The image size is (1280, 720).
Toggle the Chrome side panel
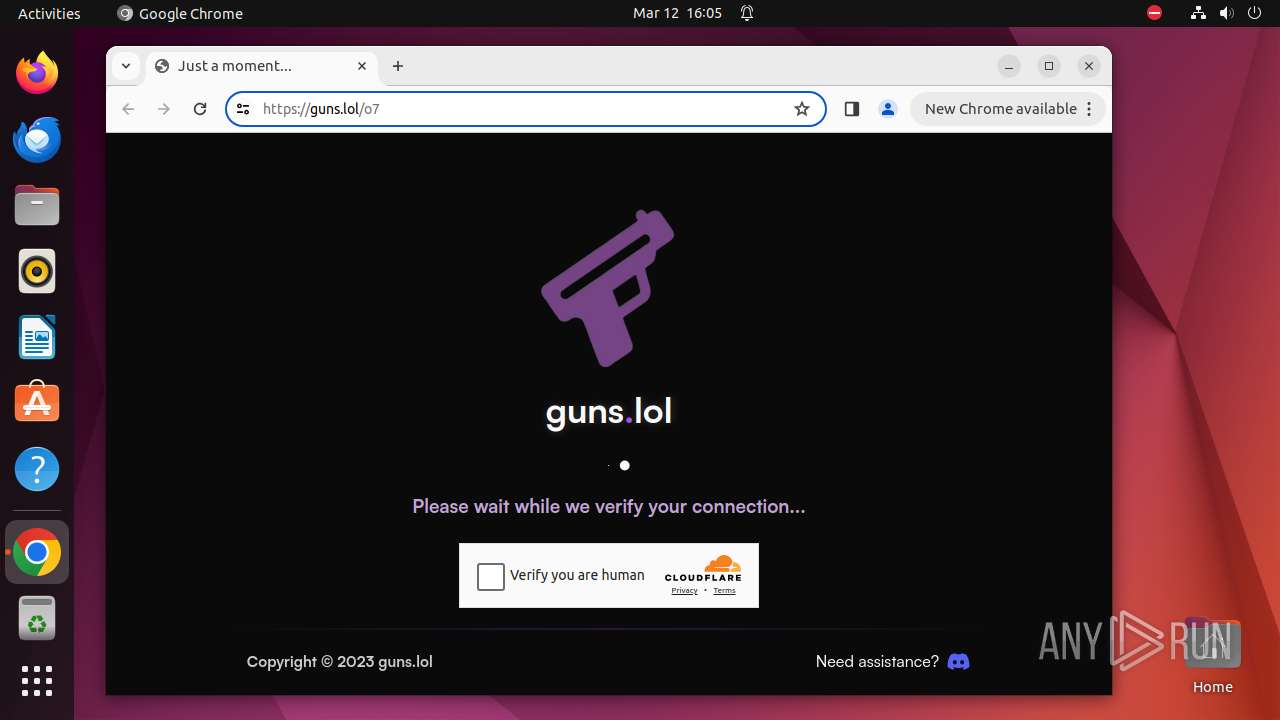(x=852, y=109)
